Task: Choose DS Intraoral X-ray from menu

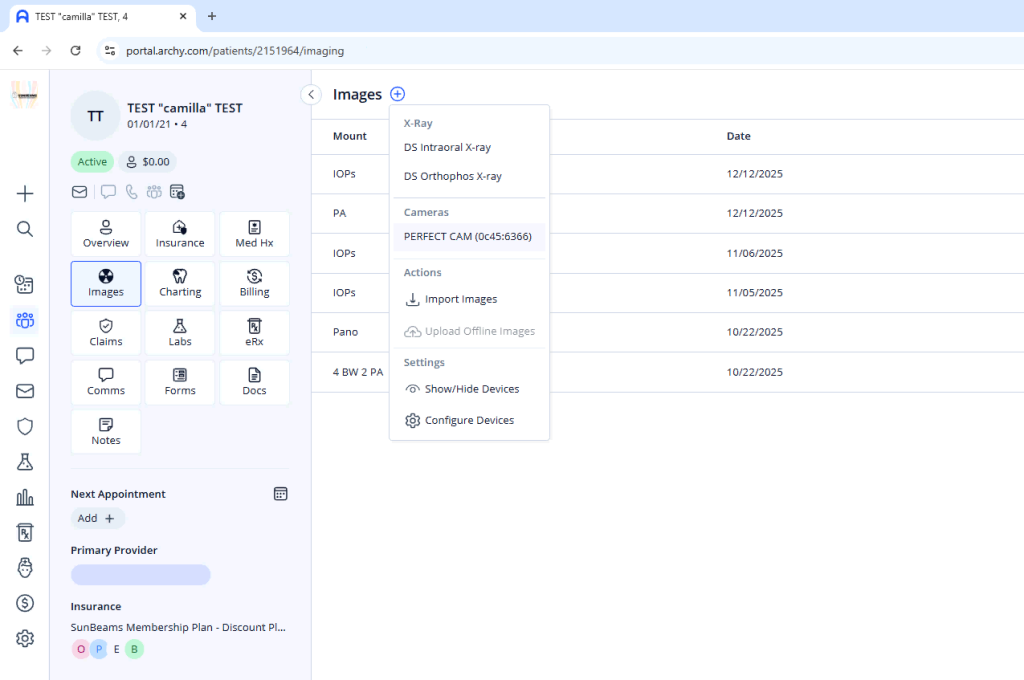Action: (x=447, y=147)
